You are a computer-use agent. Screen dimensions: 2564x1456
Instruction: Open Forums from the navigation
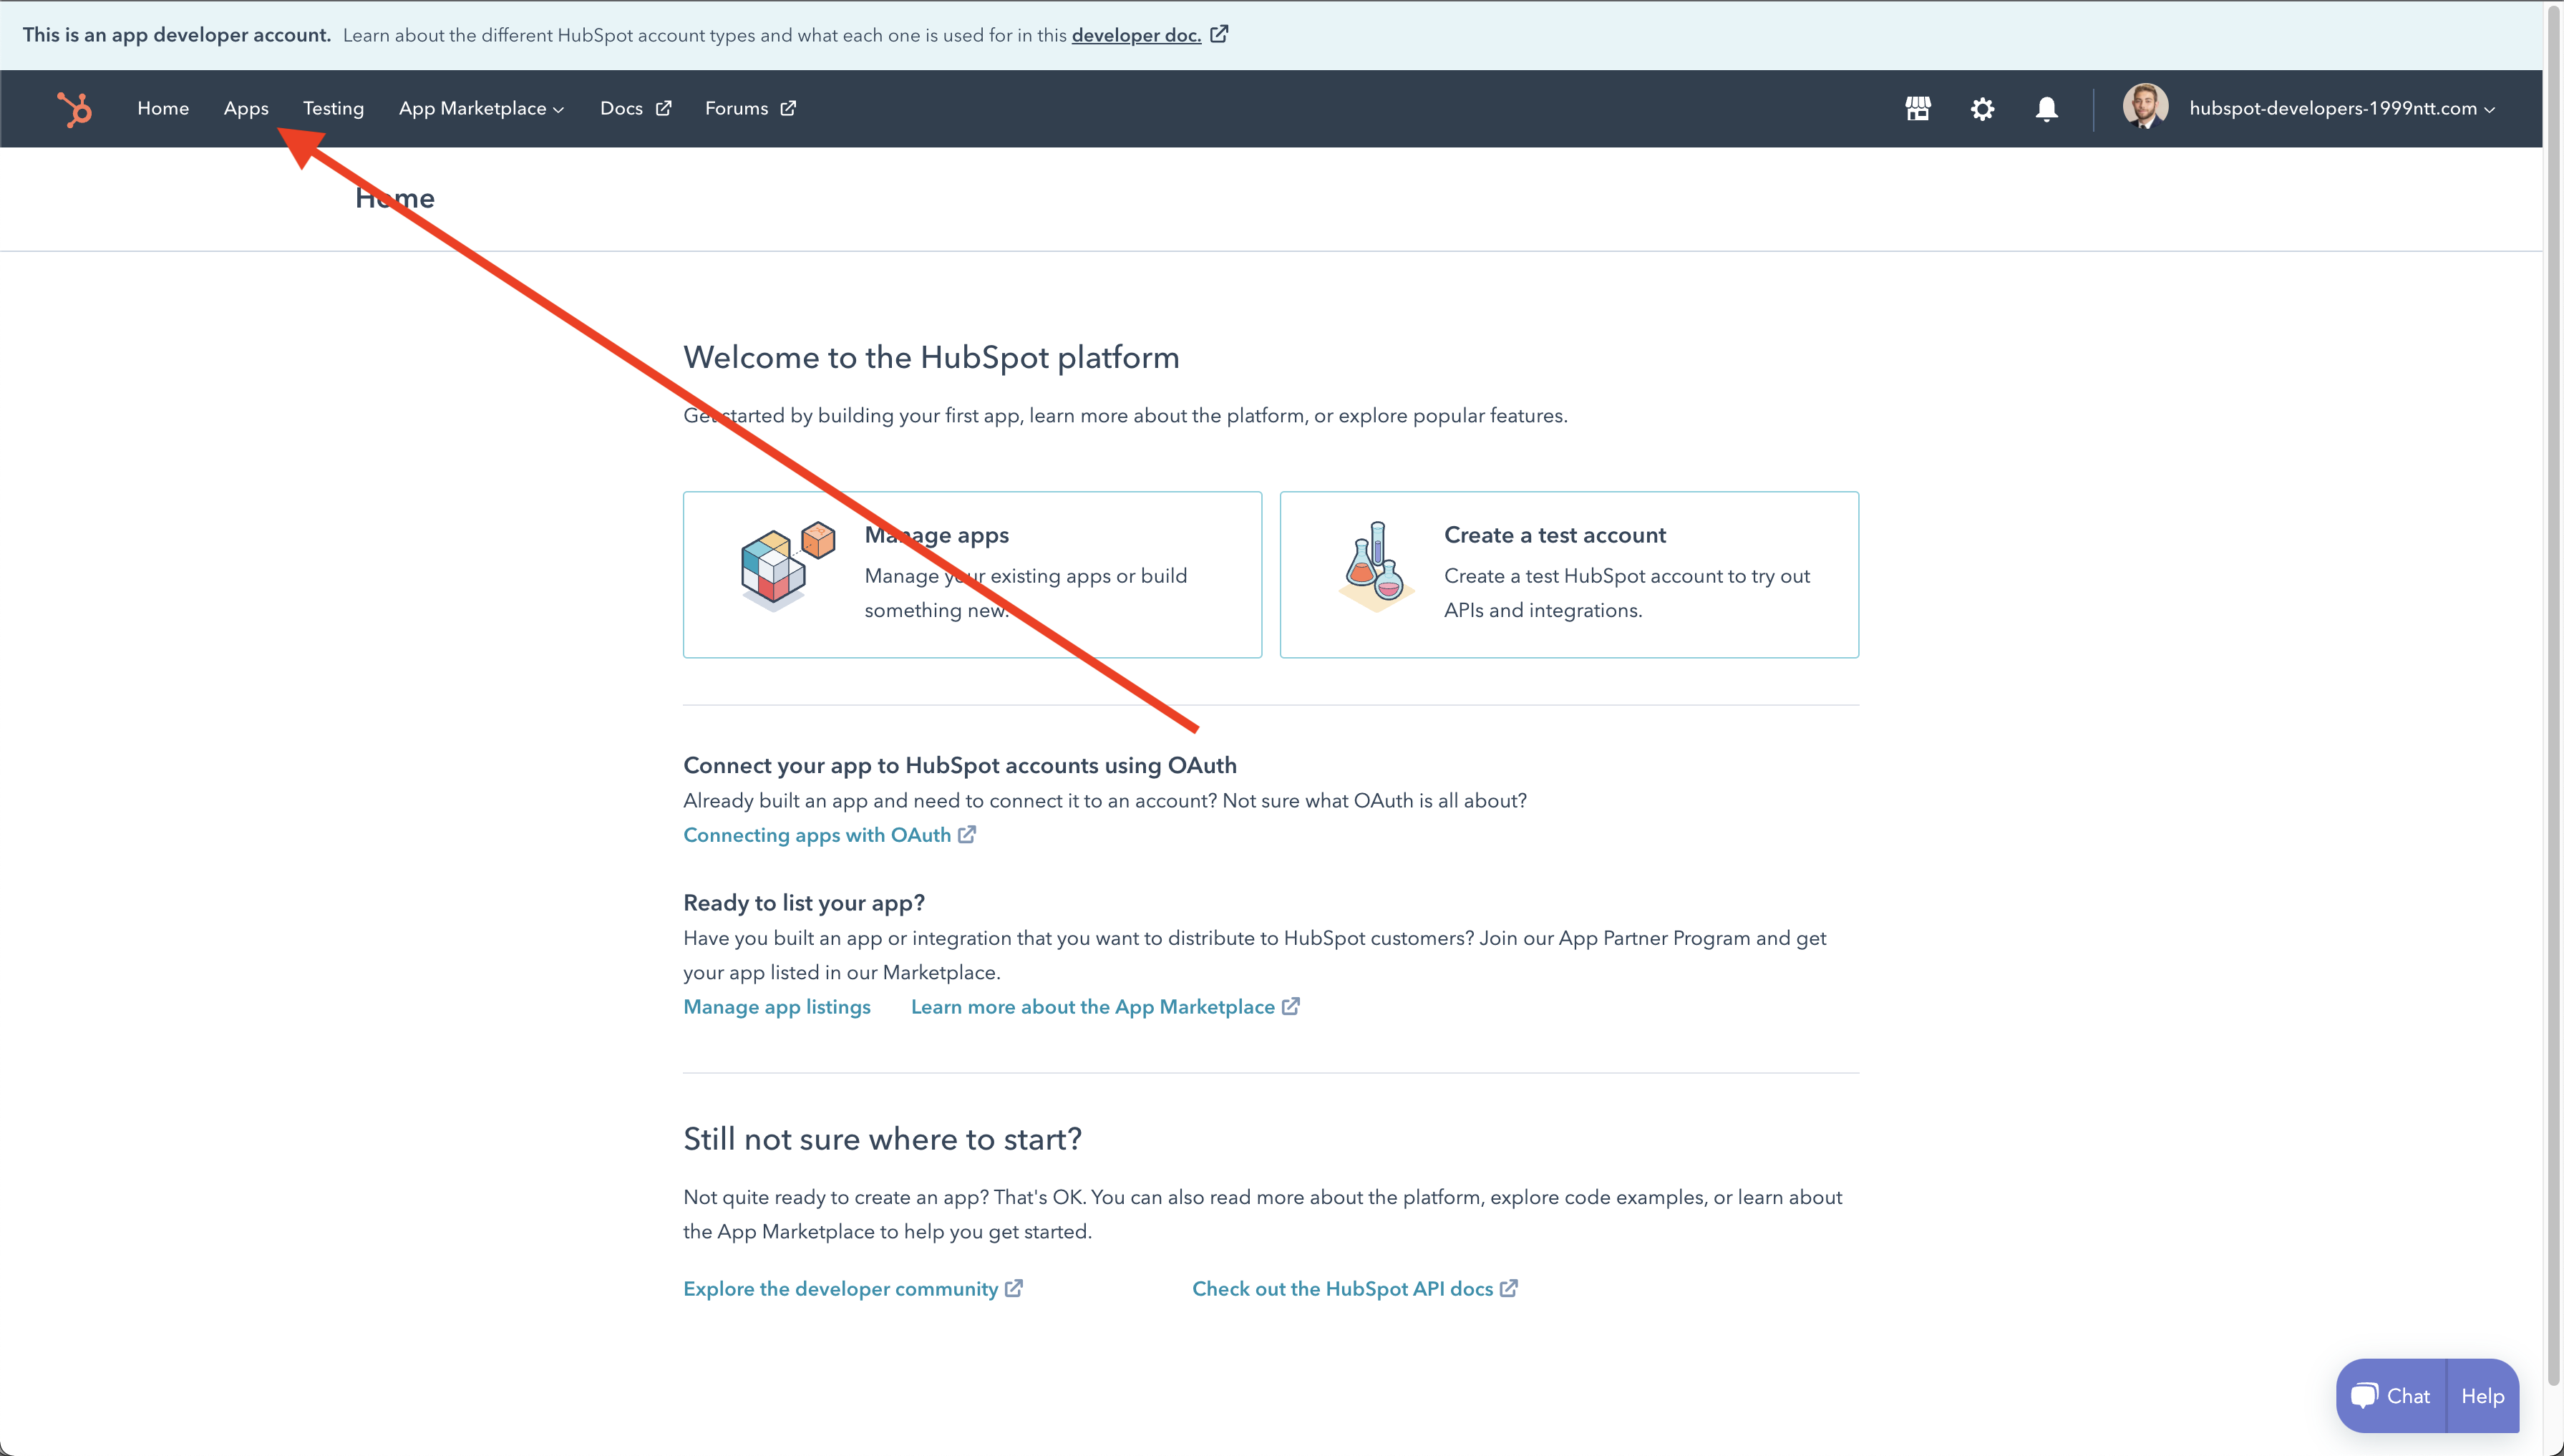(751, 108)
